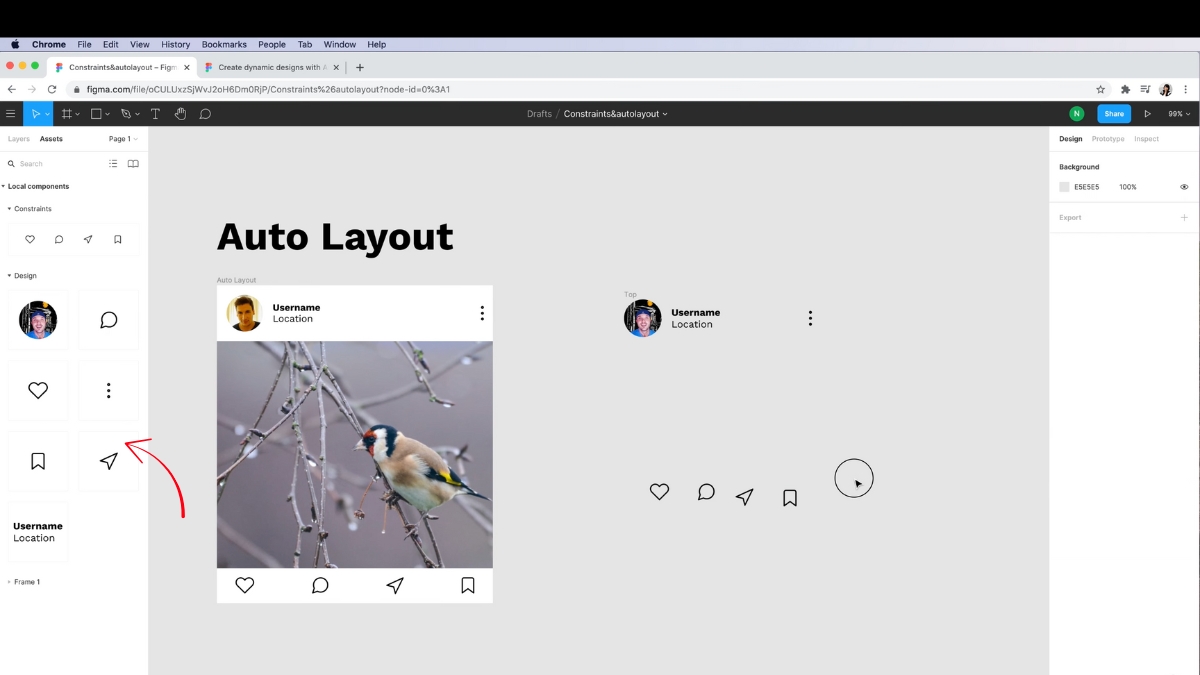Open shape tools dropdown arrow
The height and width of the screenshot is (675, 1200).
pyautogui.click(x=108, y=115)
